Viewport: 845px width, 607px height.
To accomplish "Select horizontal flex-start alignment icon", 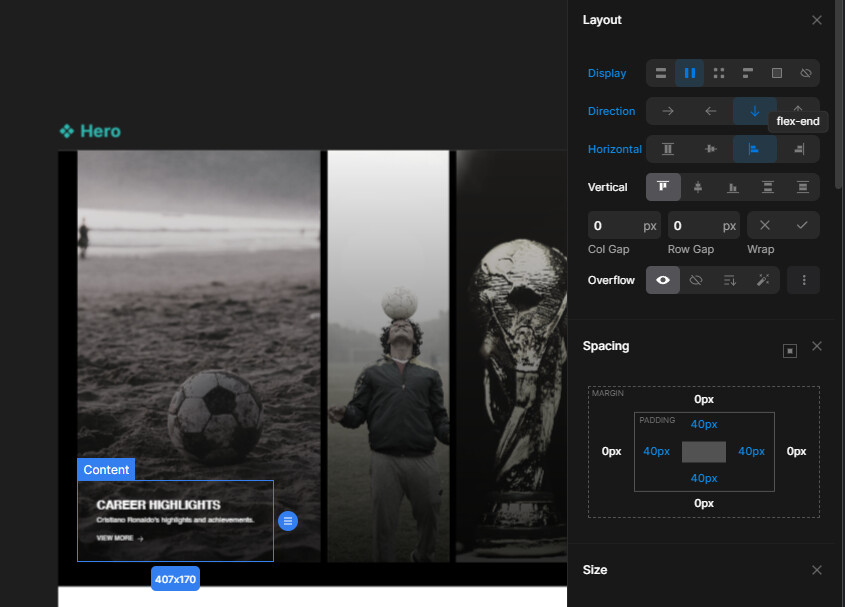I will [x=754, y=149].
